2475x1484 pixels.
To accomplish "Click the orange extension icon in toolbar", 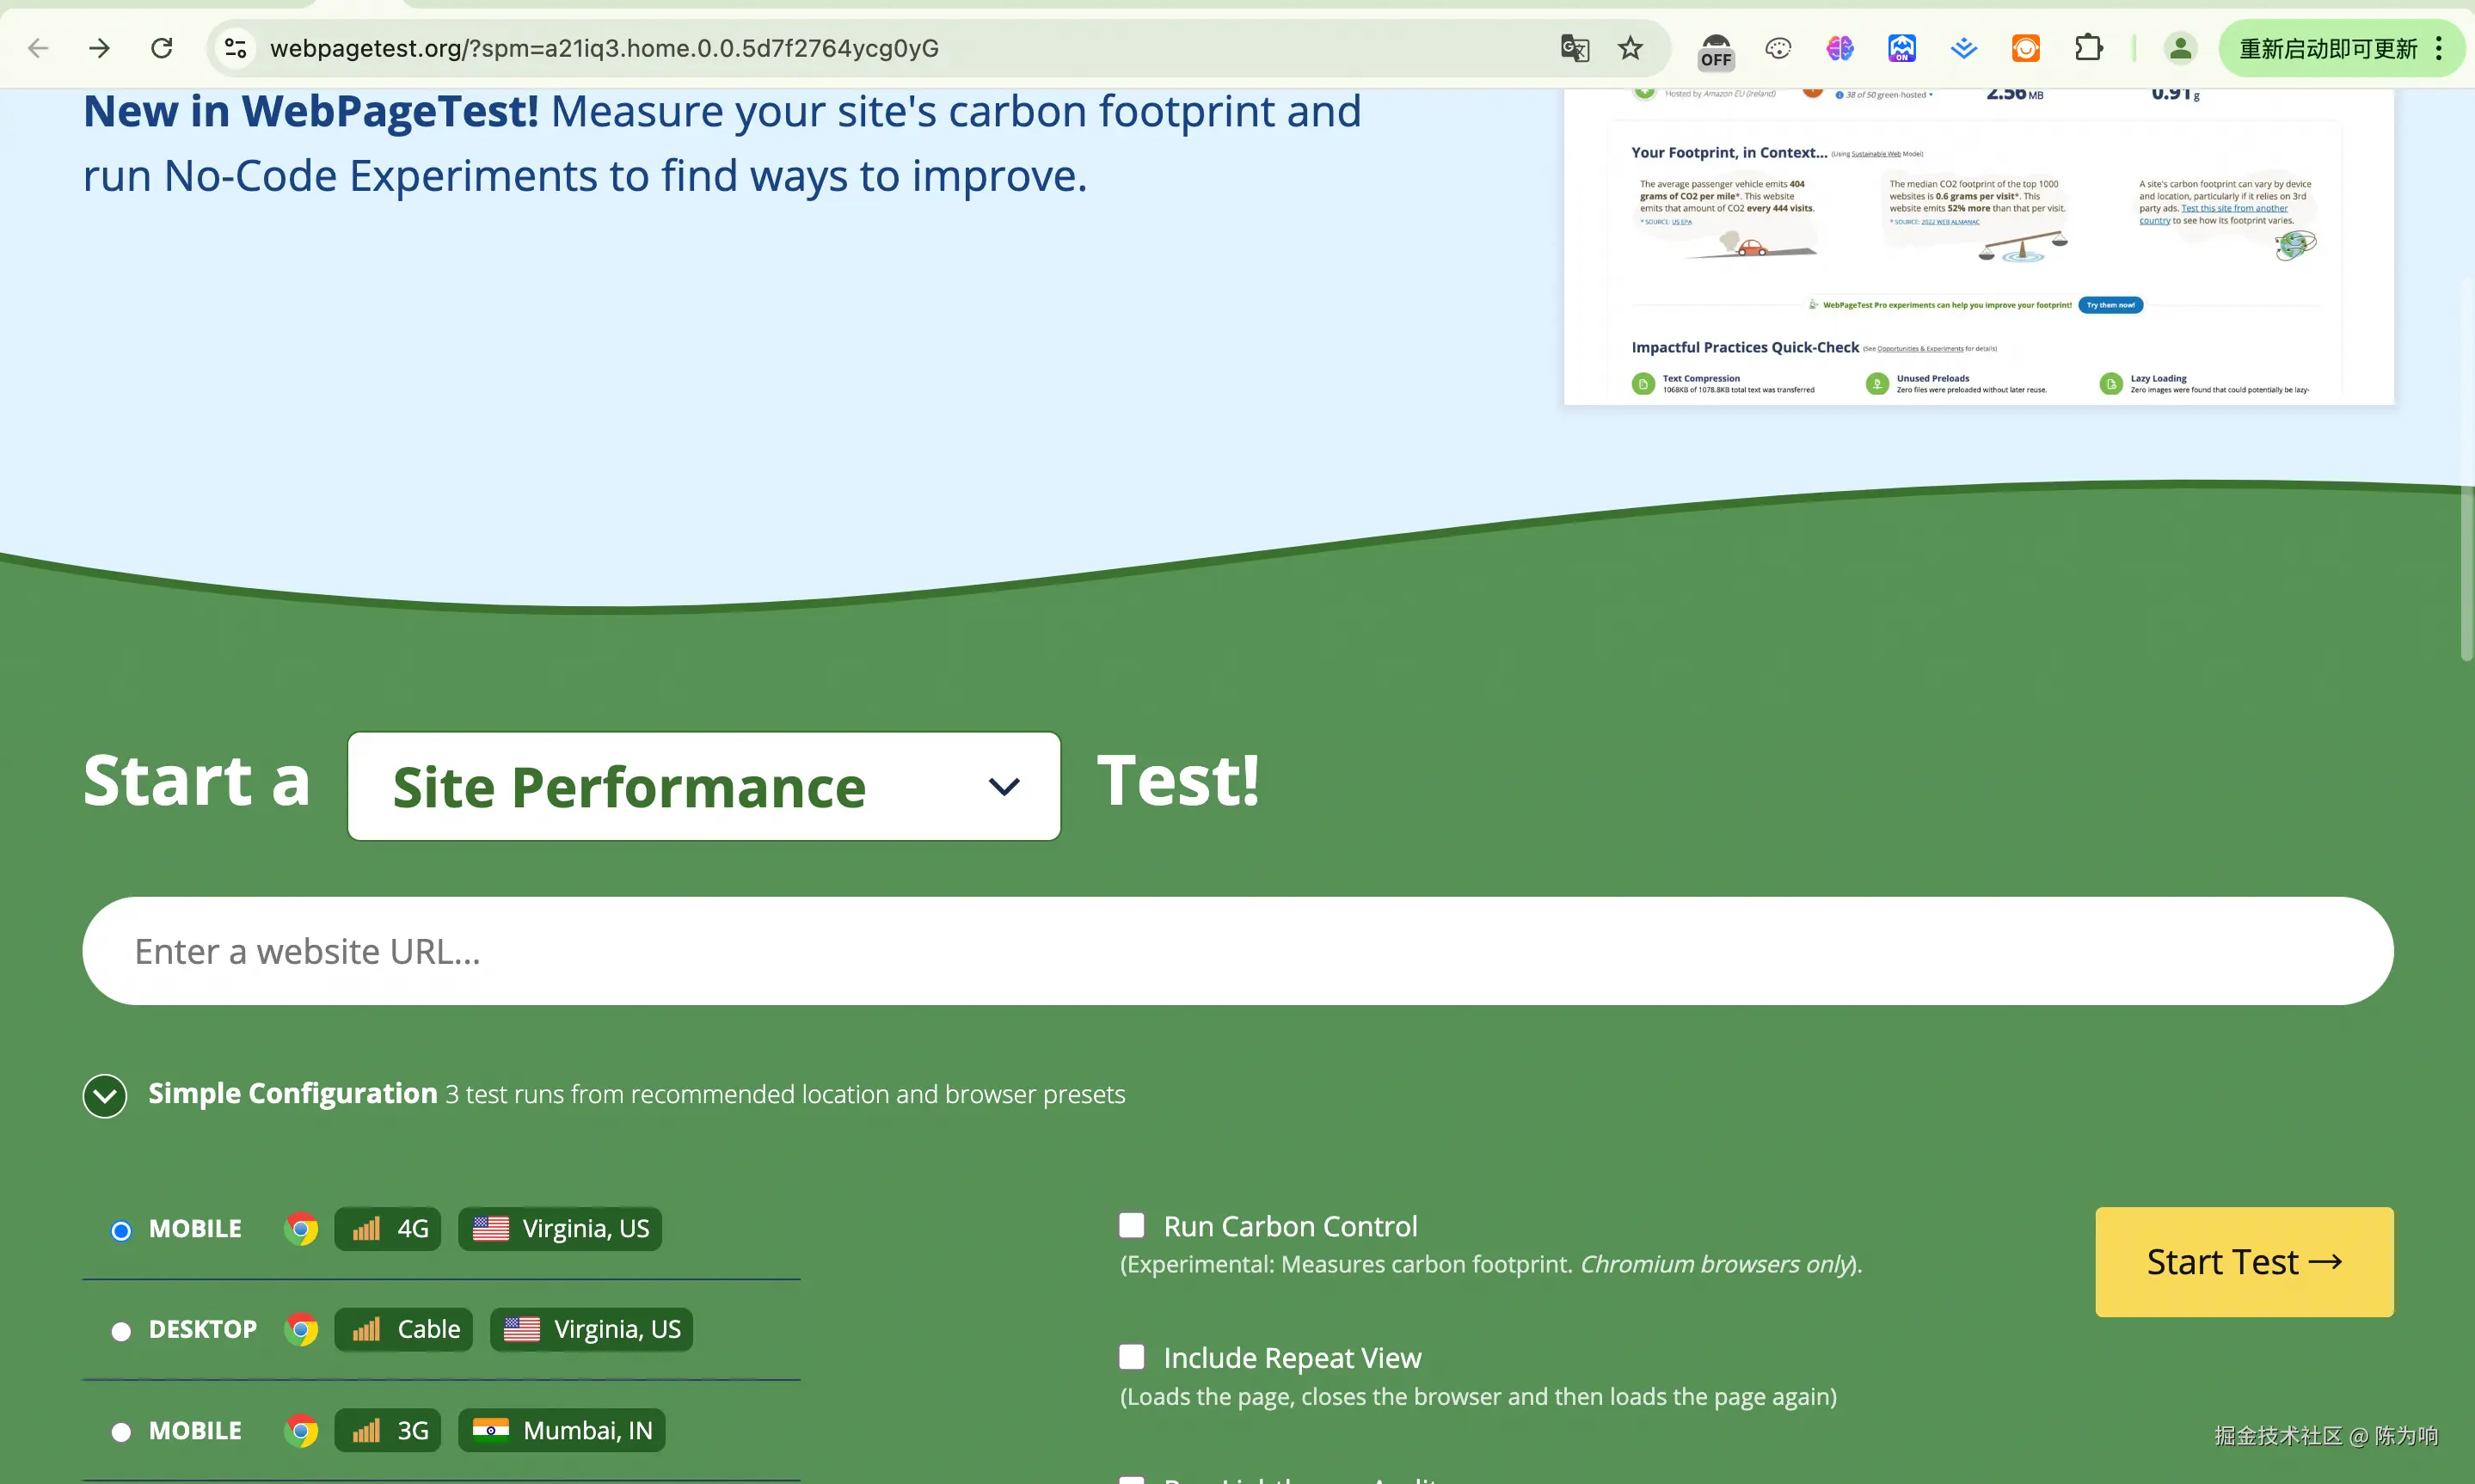I will click(2025, 48).
